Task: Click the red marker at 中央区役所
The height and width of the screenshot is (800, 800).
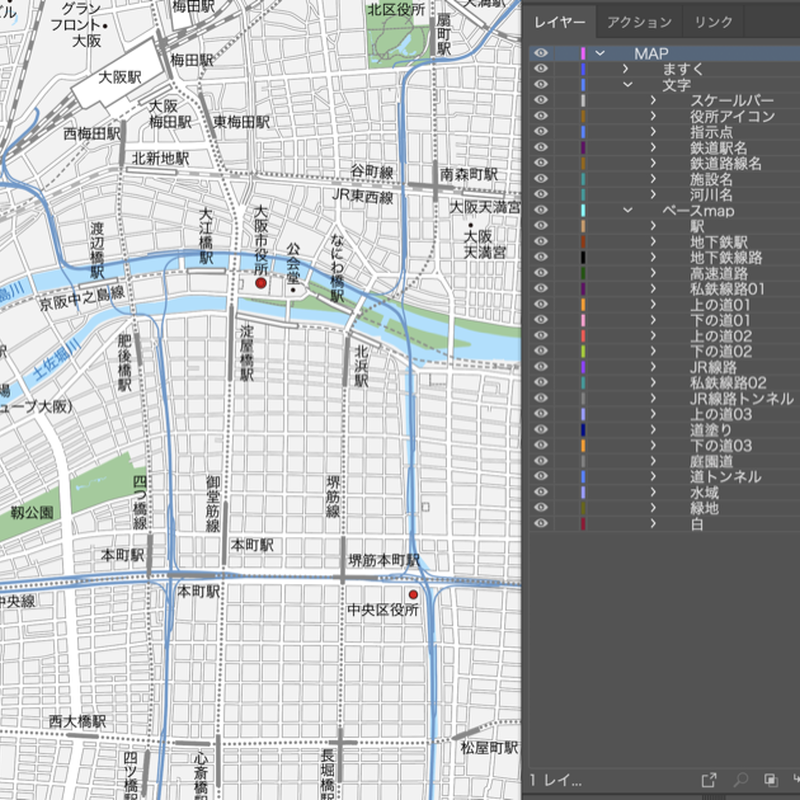Action: [x=412, y=594]
